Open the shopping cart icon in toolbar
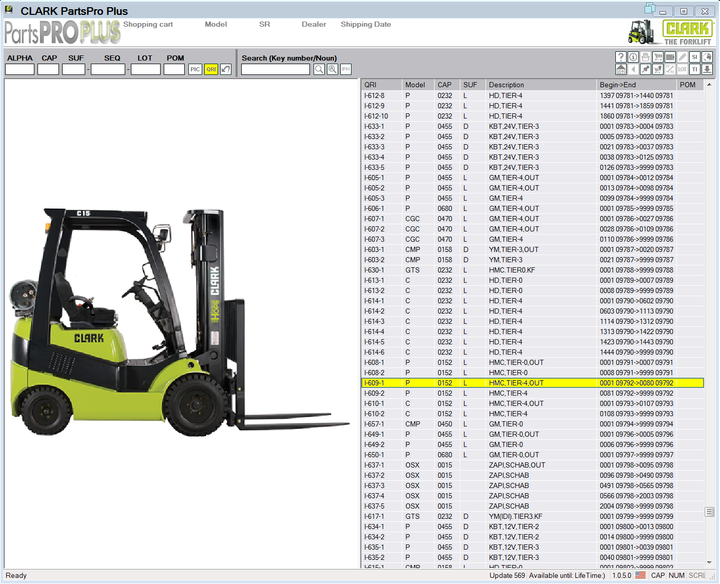Screen dimensions: 720x584 click(658, 57)
